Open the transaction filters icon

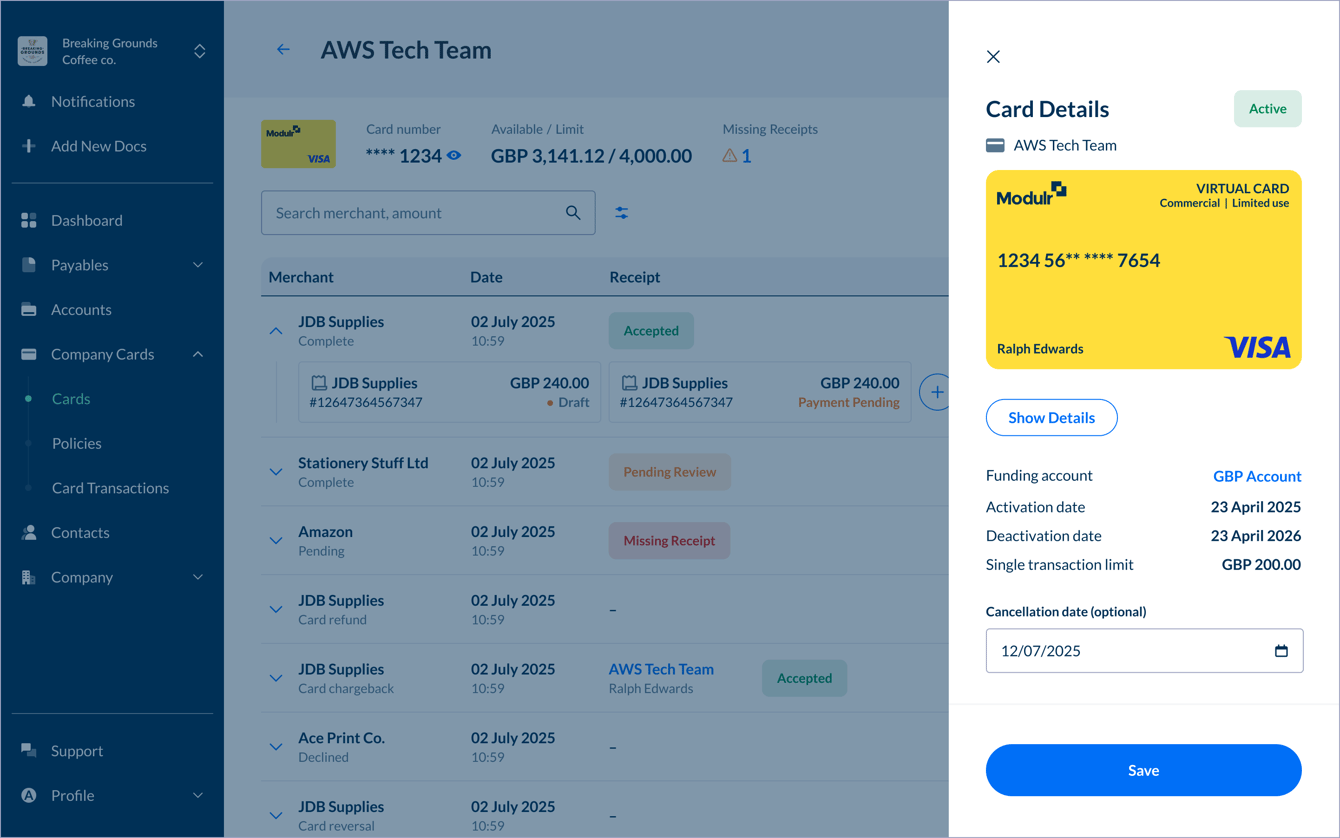622,213
